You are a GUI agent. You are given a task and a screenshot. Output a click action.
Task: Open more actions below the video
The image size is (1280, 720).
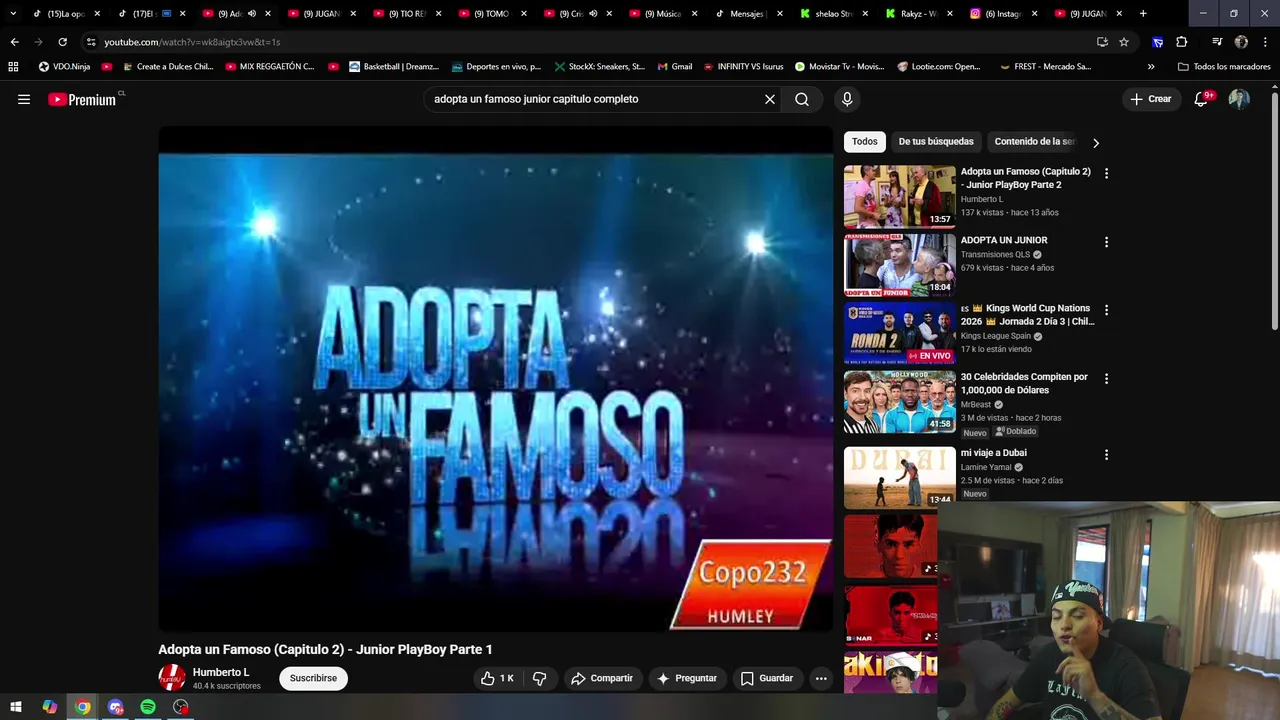(821, 678)
